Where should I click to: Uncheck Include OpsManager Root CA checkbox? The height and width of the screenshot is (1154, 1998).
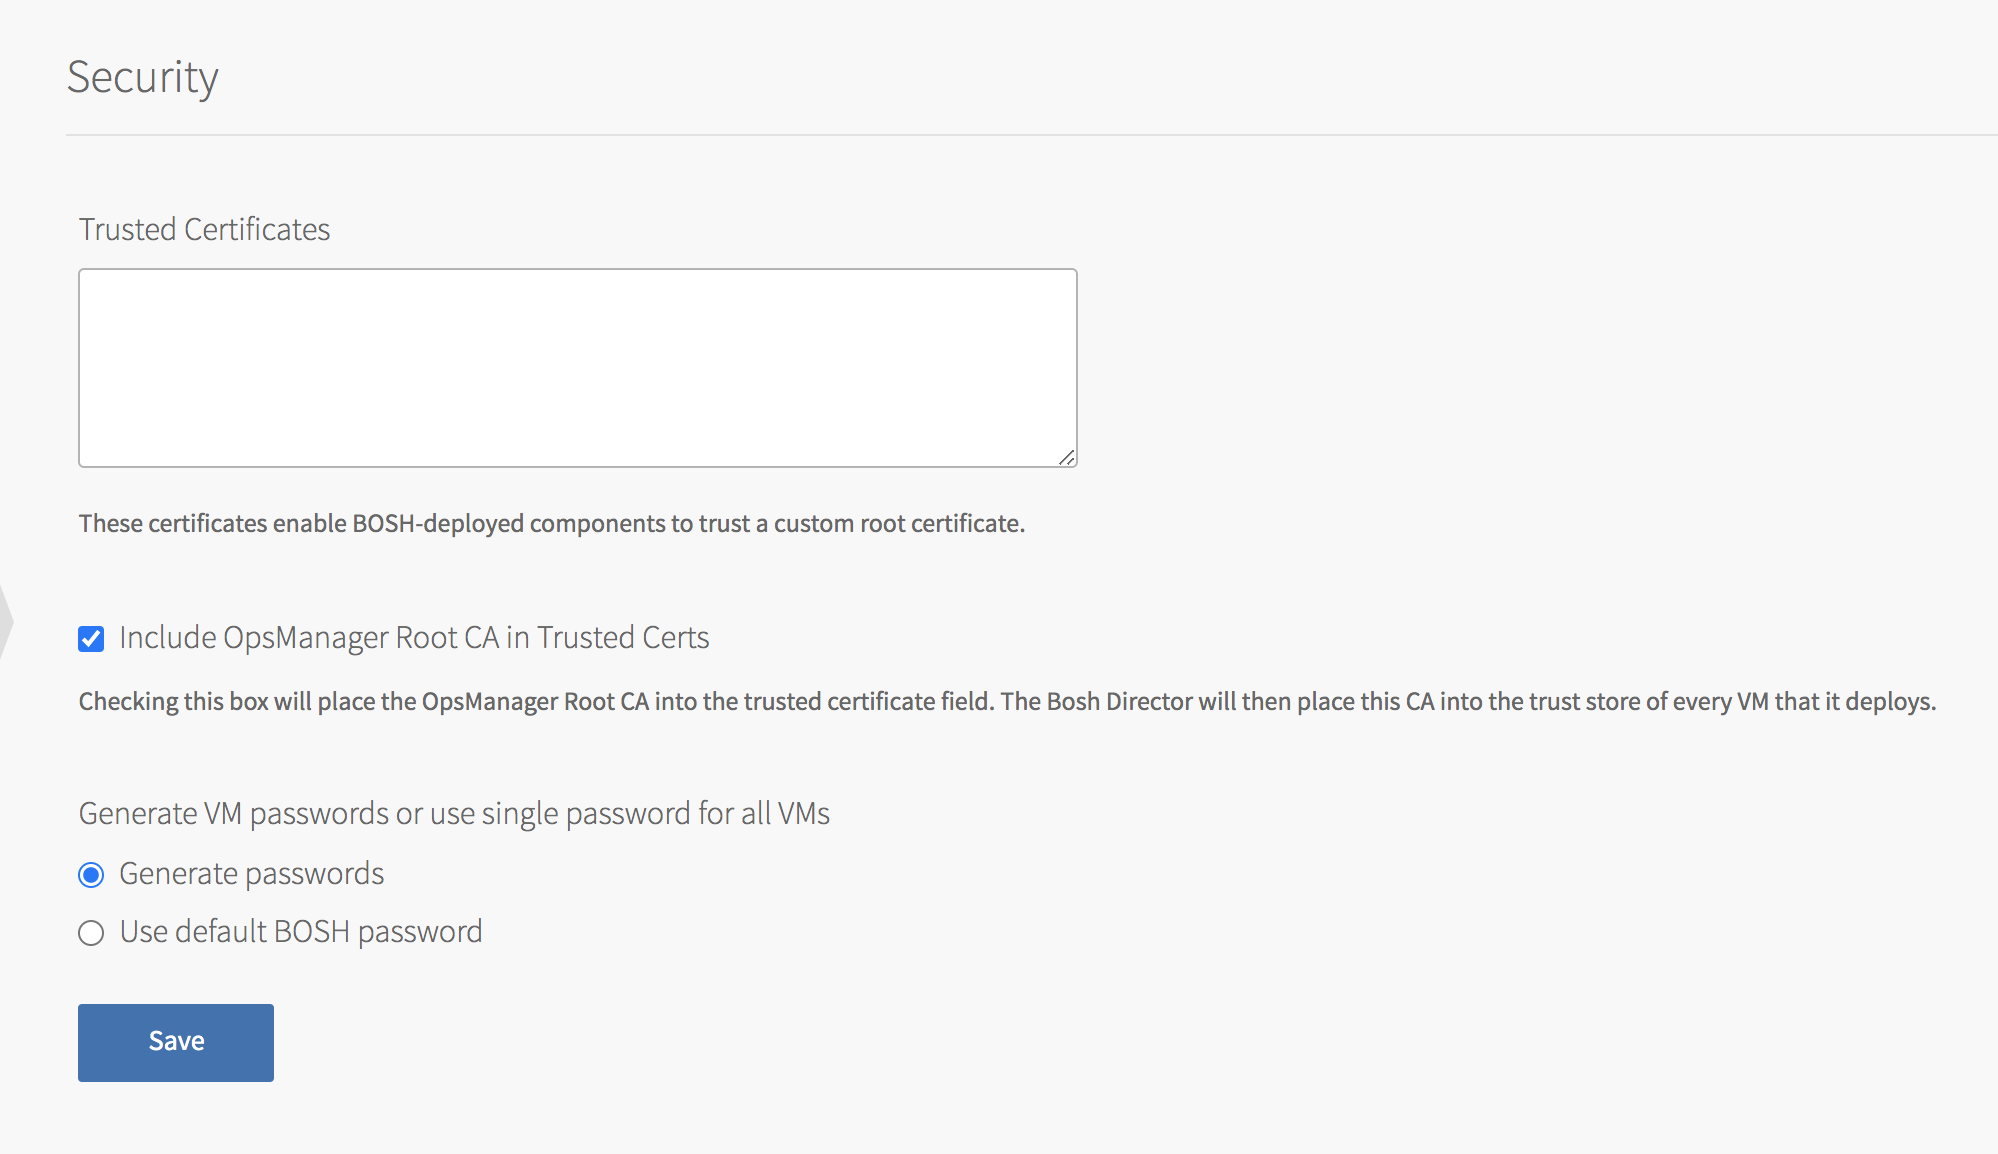click(91, 639)
